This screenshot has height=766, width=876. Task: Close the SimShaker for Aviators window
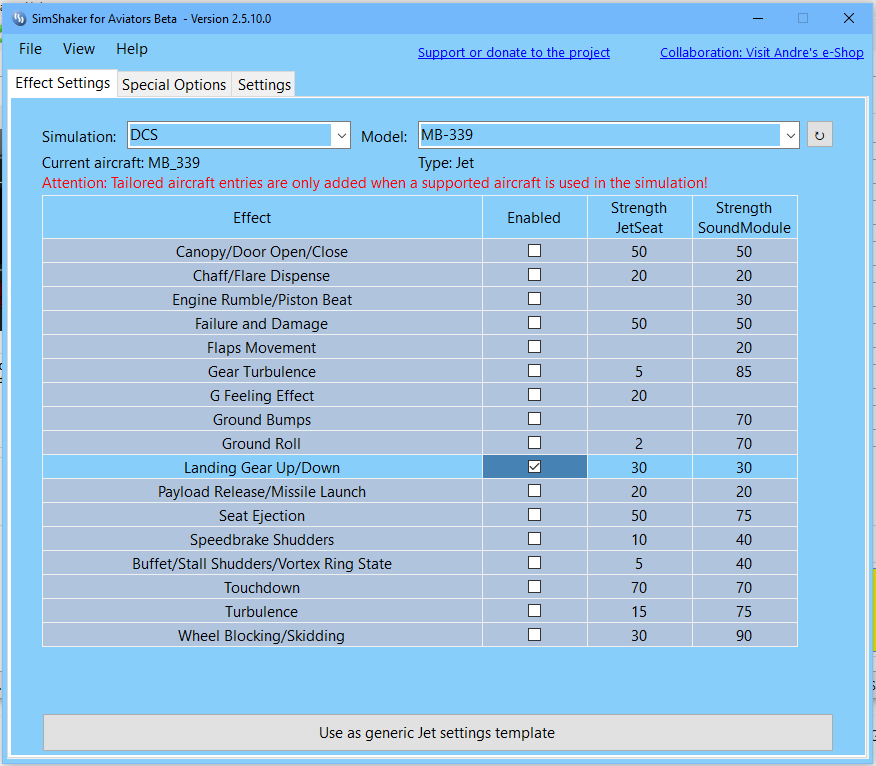pyautogui.click(x=849, y=18)
